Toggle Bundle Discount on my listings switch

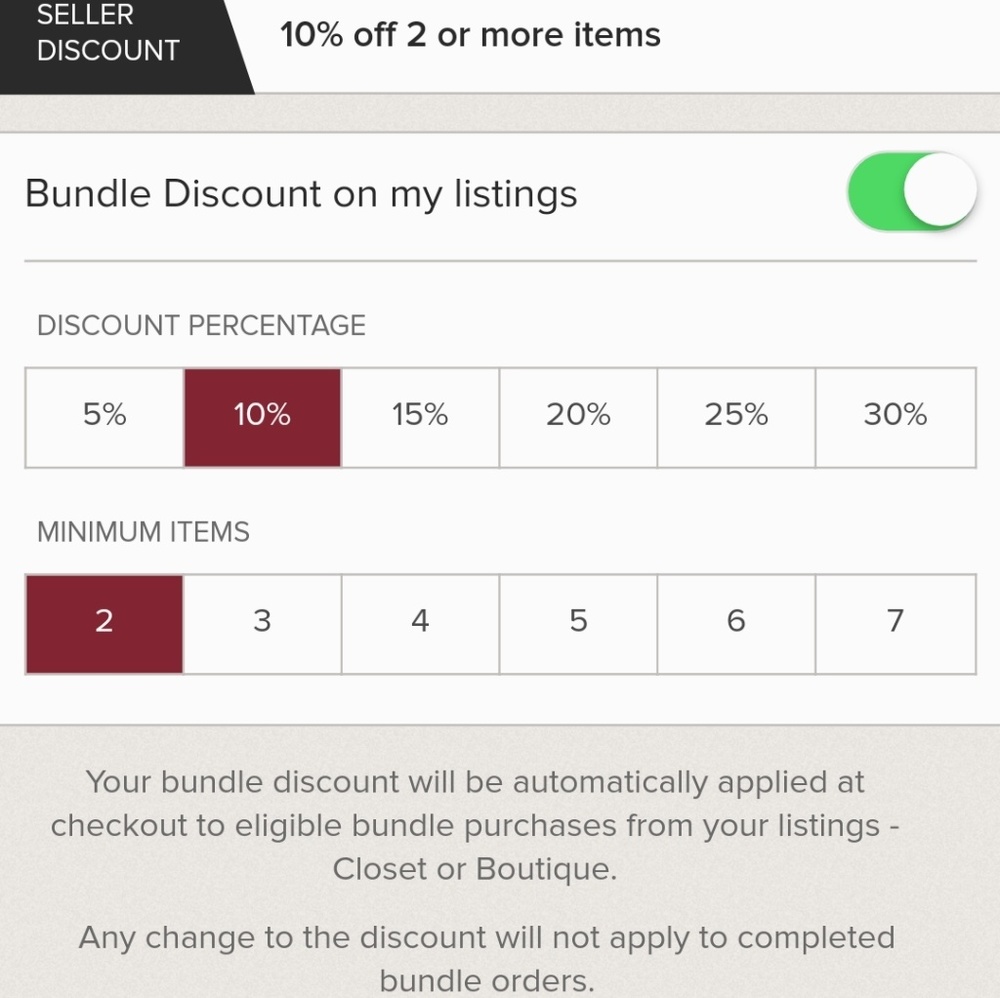(x=910, y=192)
